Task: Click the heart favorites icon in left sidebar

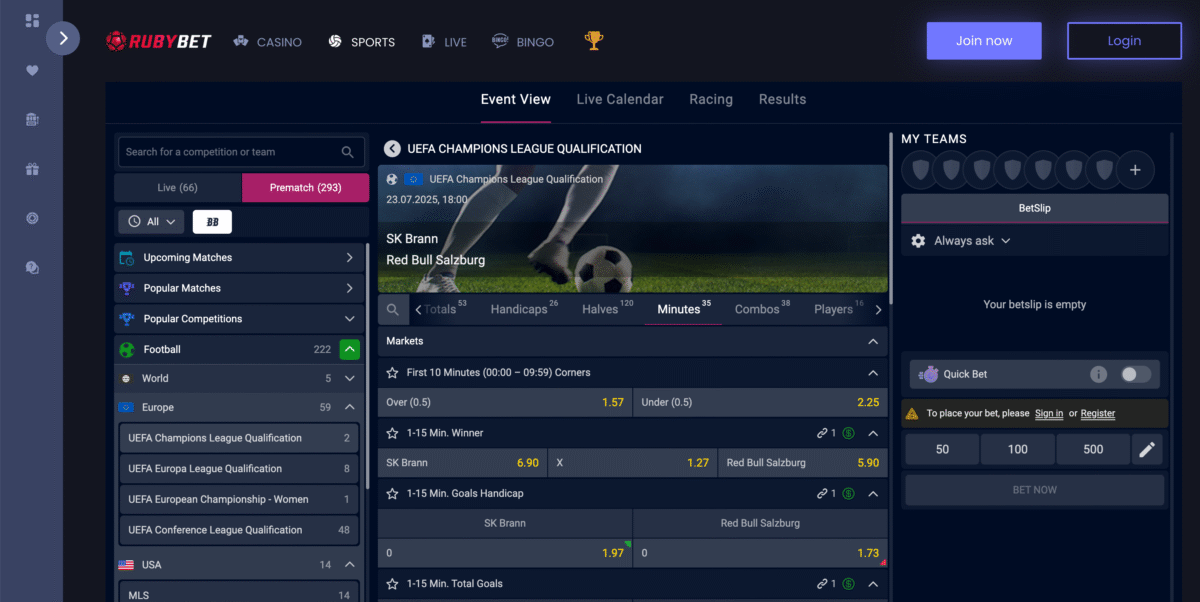Action: click(x=32, y=70)
